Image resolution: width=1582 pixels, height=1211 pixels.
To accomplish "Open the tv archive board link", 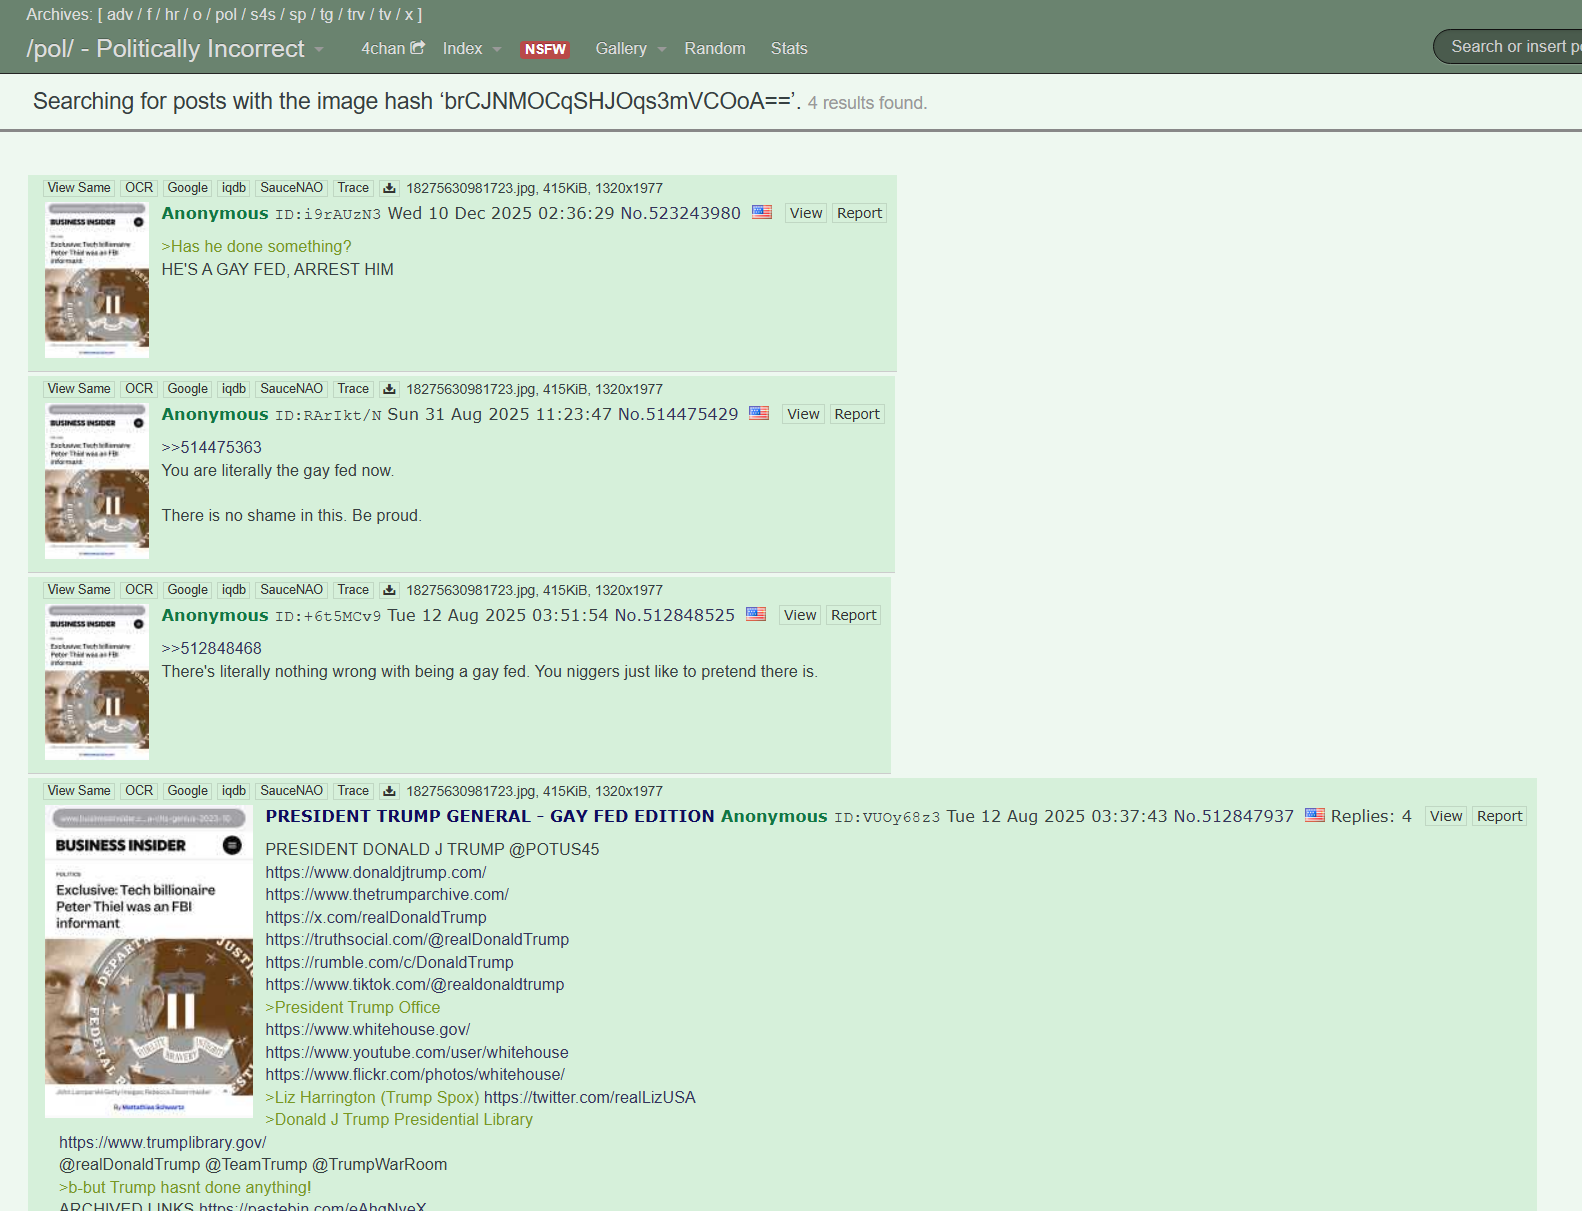I will point(385,14).
